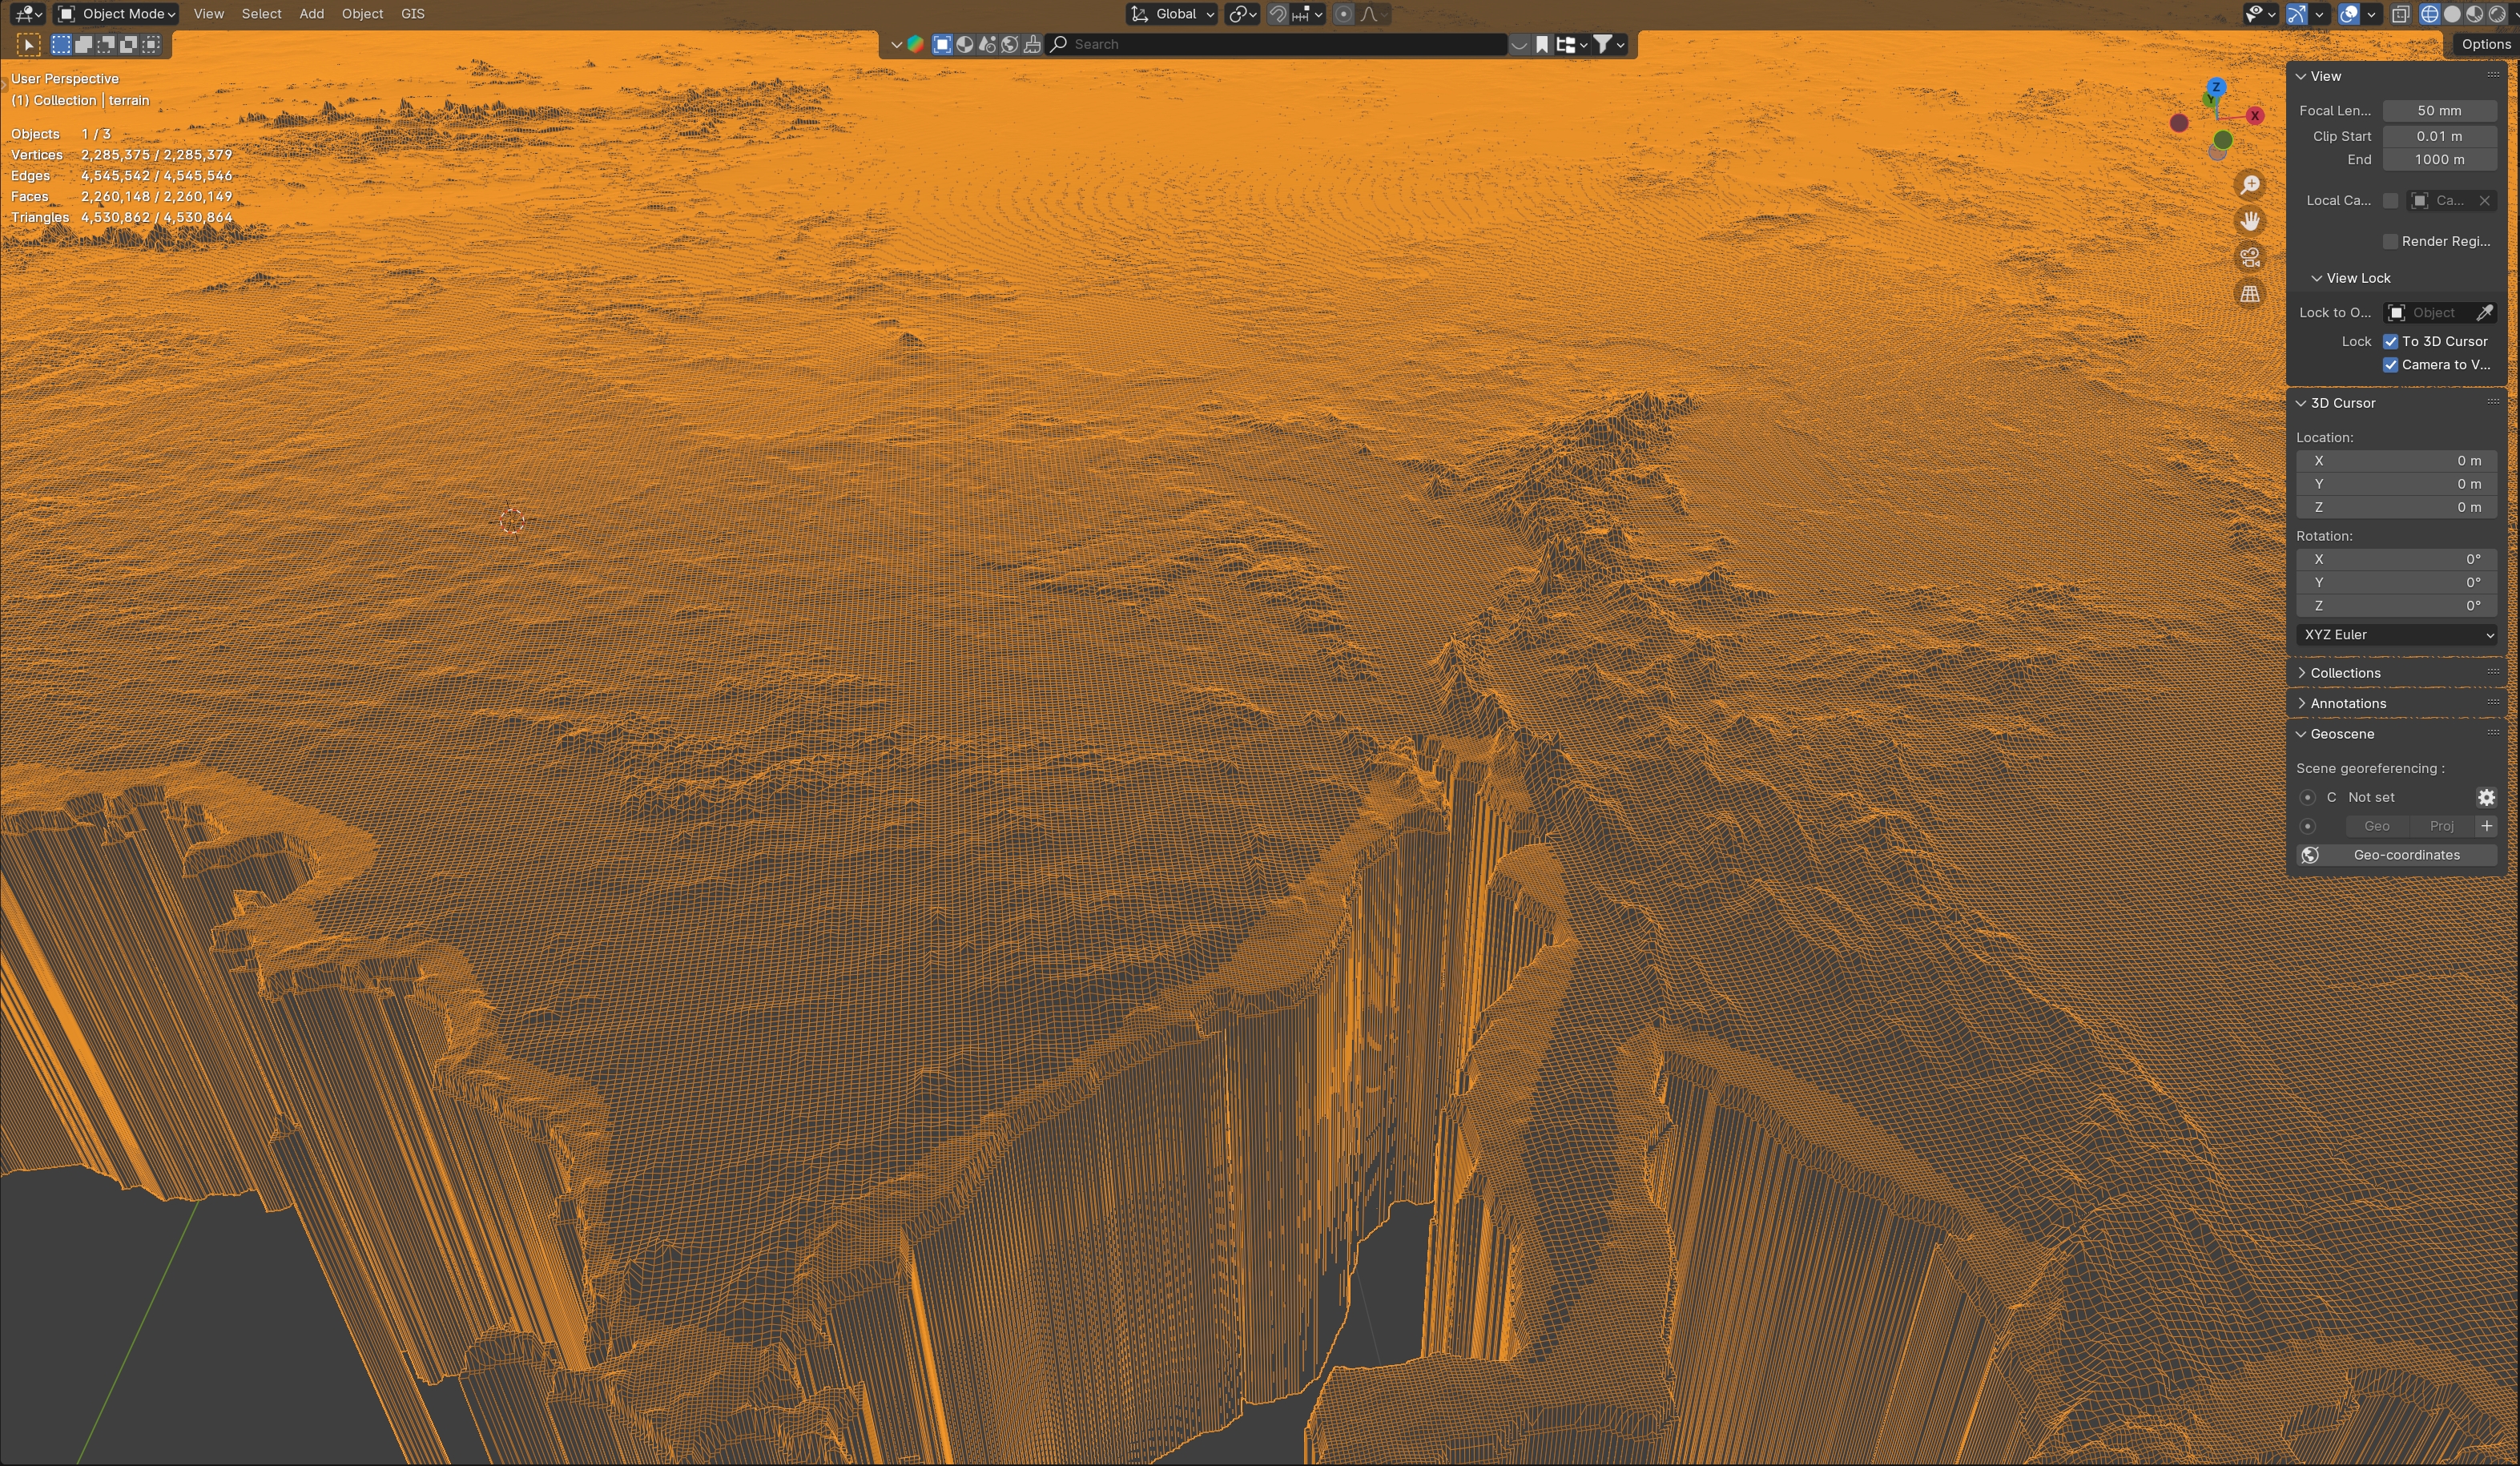Switch to perspective/orthographic grid icon
The width and height of the screenshot is (2520, 1466).
click(2250, 294)
